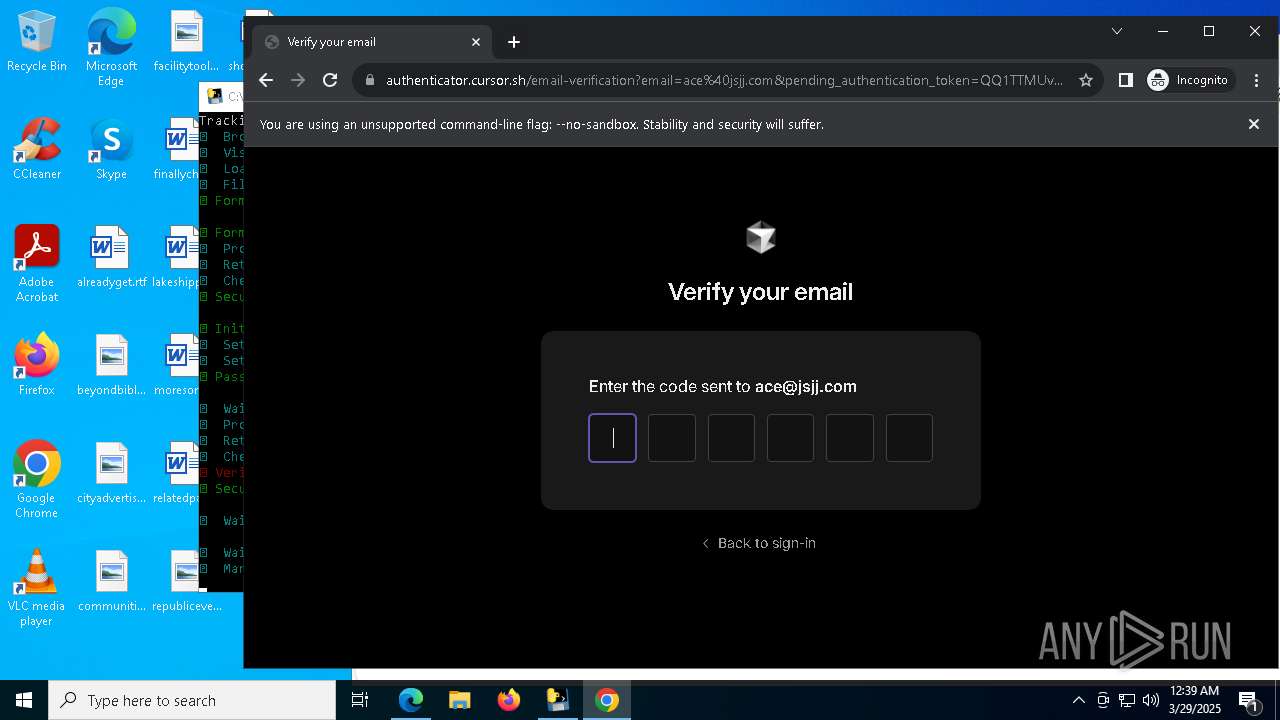Switch to Chrome on the taskbar

click(607, 700)
